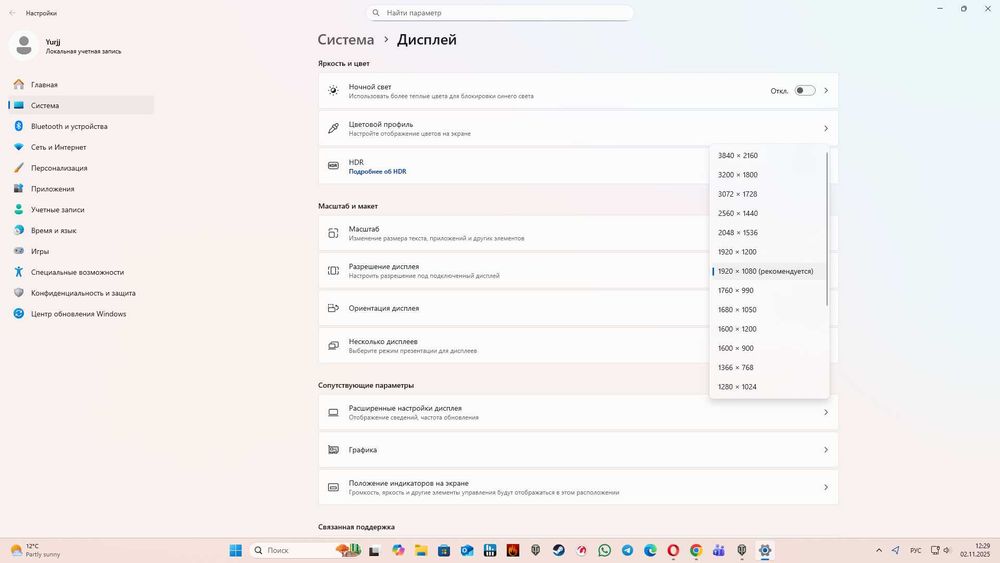1000x563 pixels.
Task: Open the weather widget 12°C Partly sunny
Action: tap(35, 550)
